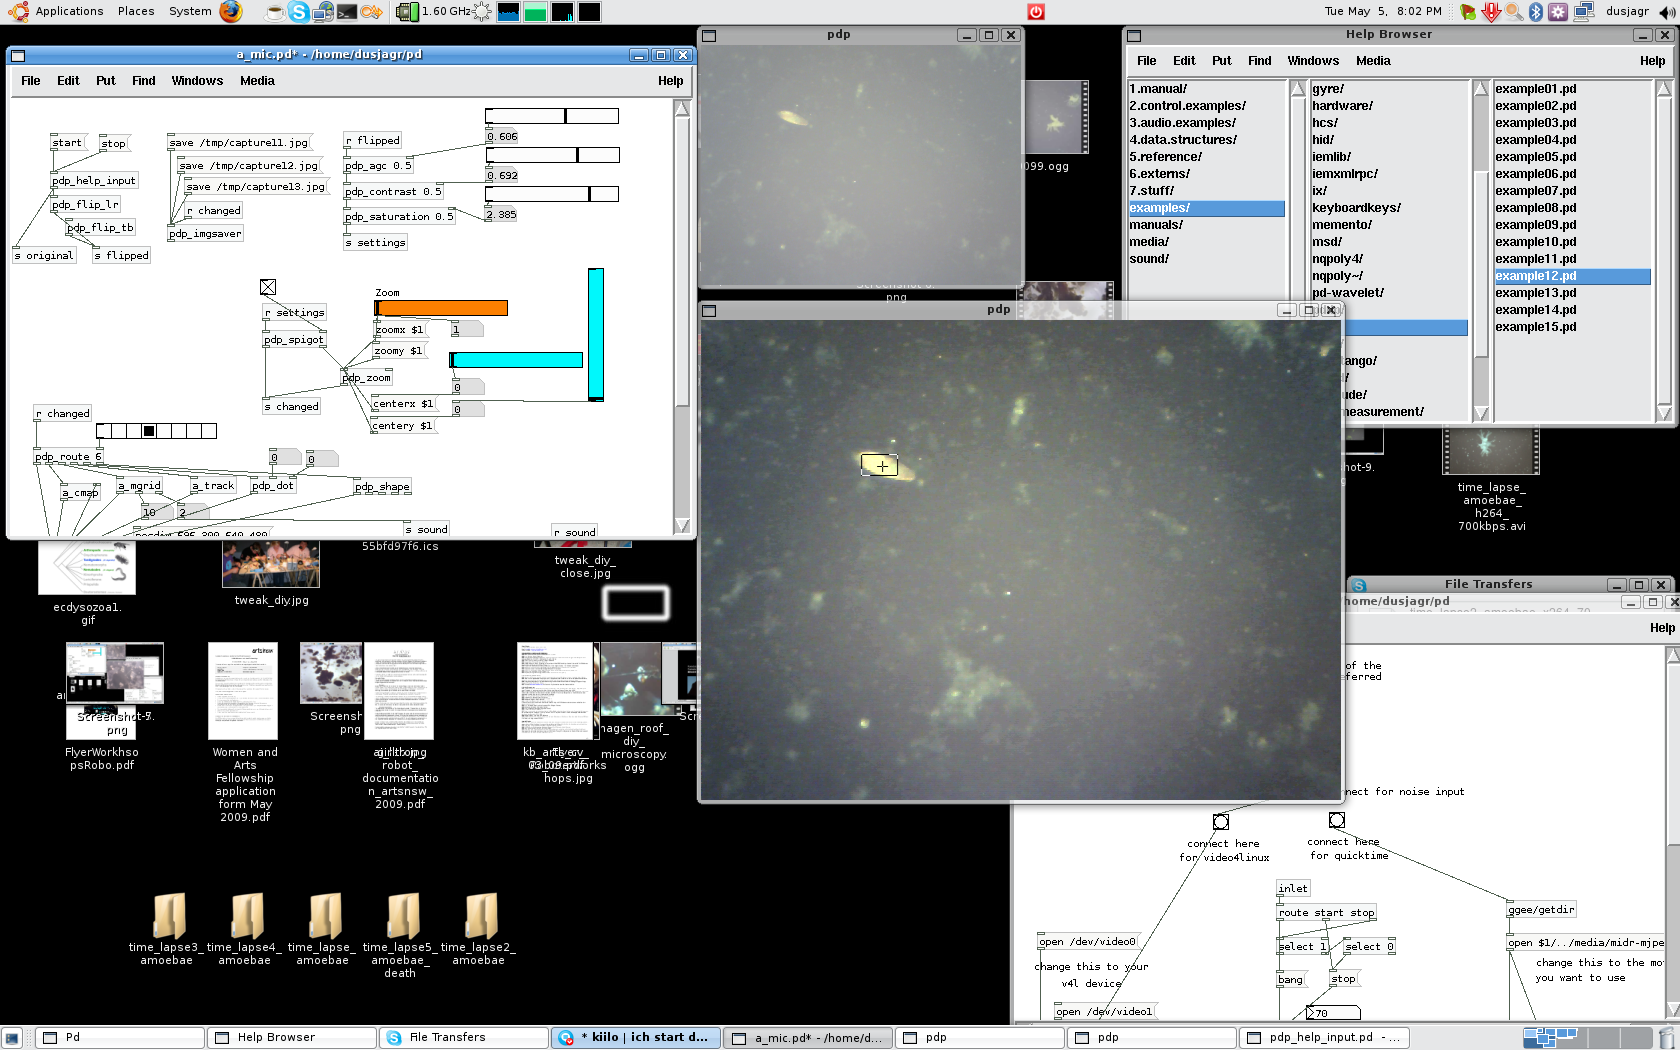Image resolution: width=1680 pixels, height=1050 pixels.
Task: Click the slider above 0.606 value
Action: click(x=552, y=116)
